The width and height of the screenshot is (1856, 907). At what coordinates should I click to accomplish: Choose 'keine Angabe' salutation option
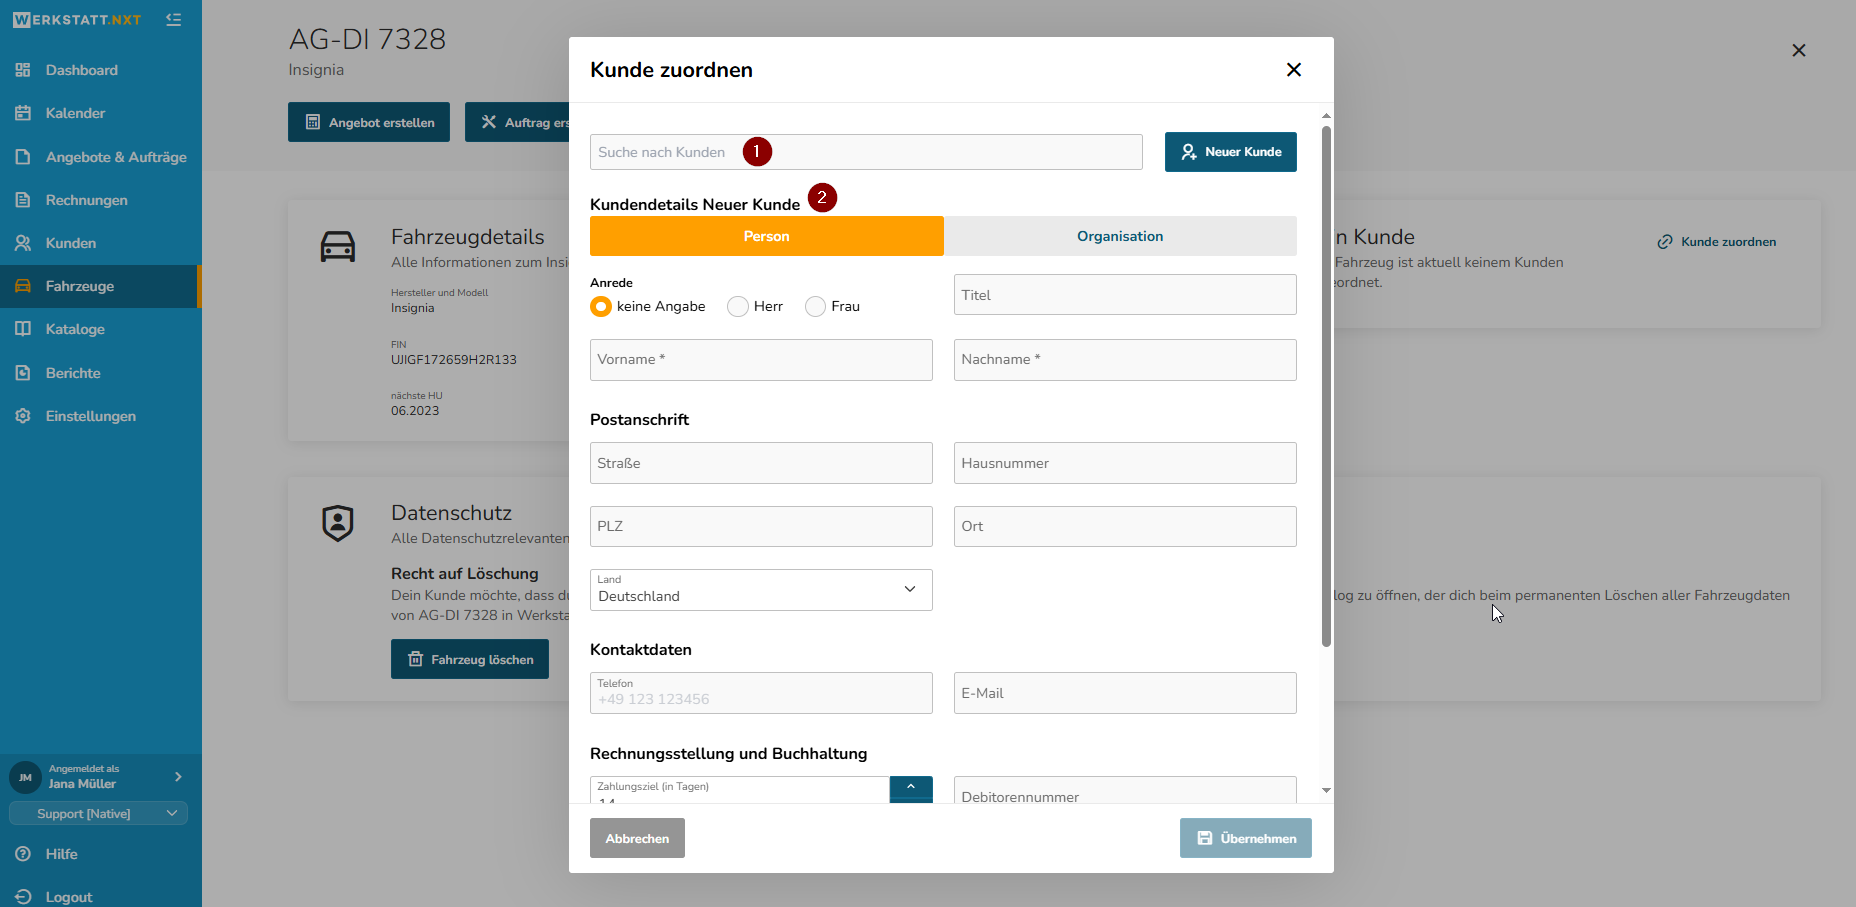coord(601,307)
